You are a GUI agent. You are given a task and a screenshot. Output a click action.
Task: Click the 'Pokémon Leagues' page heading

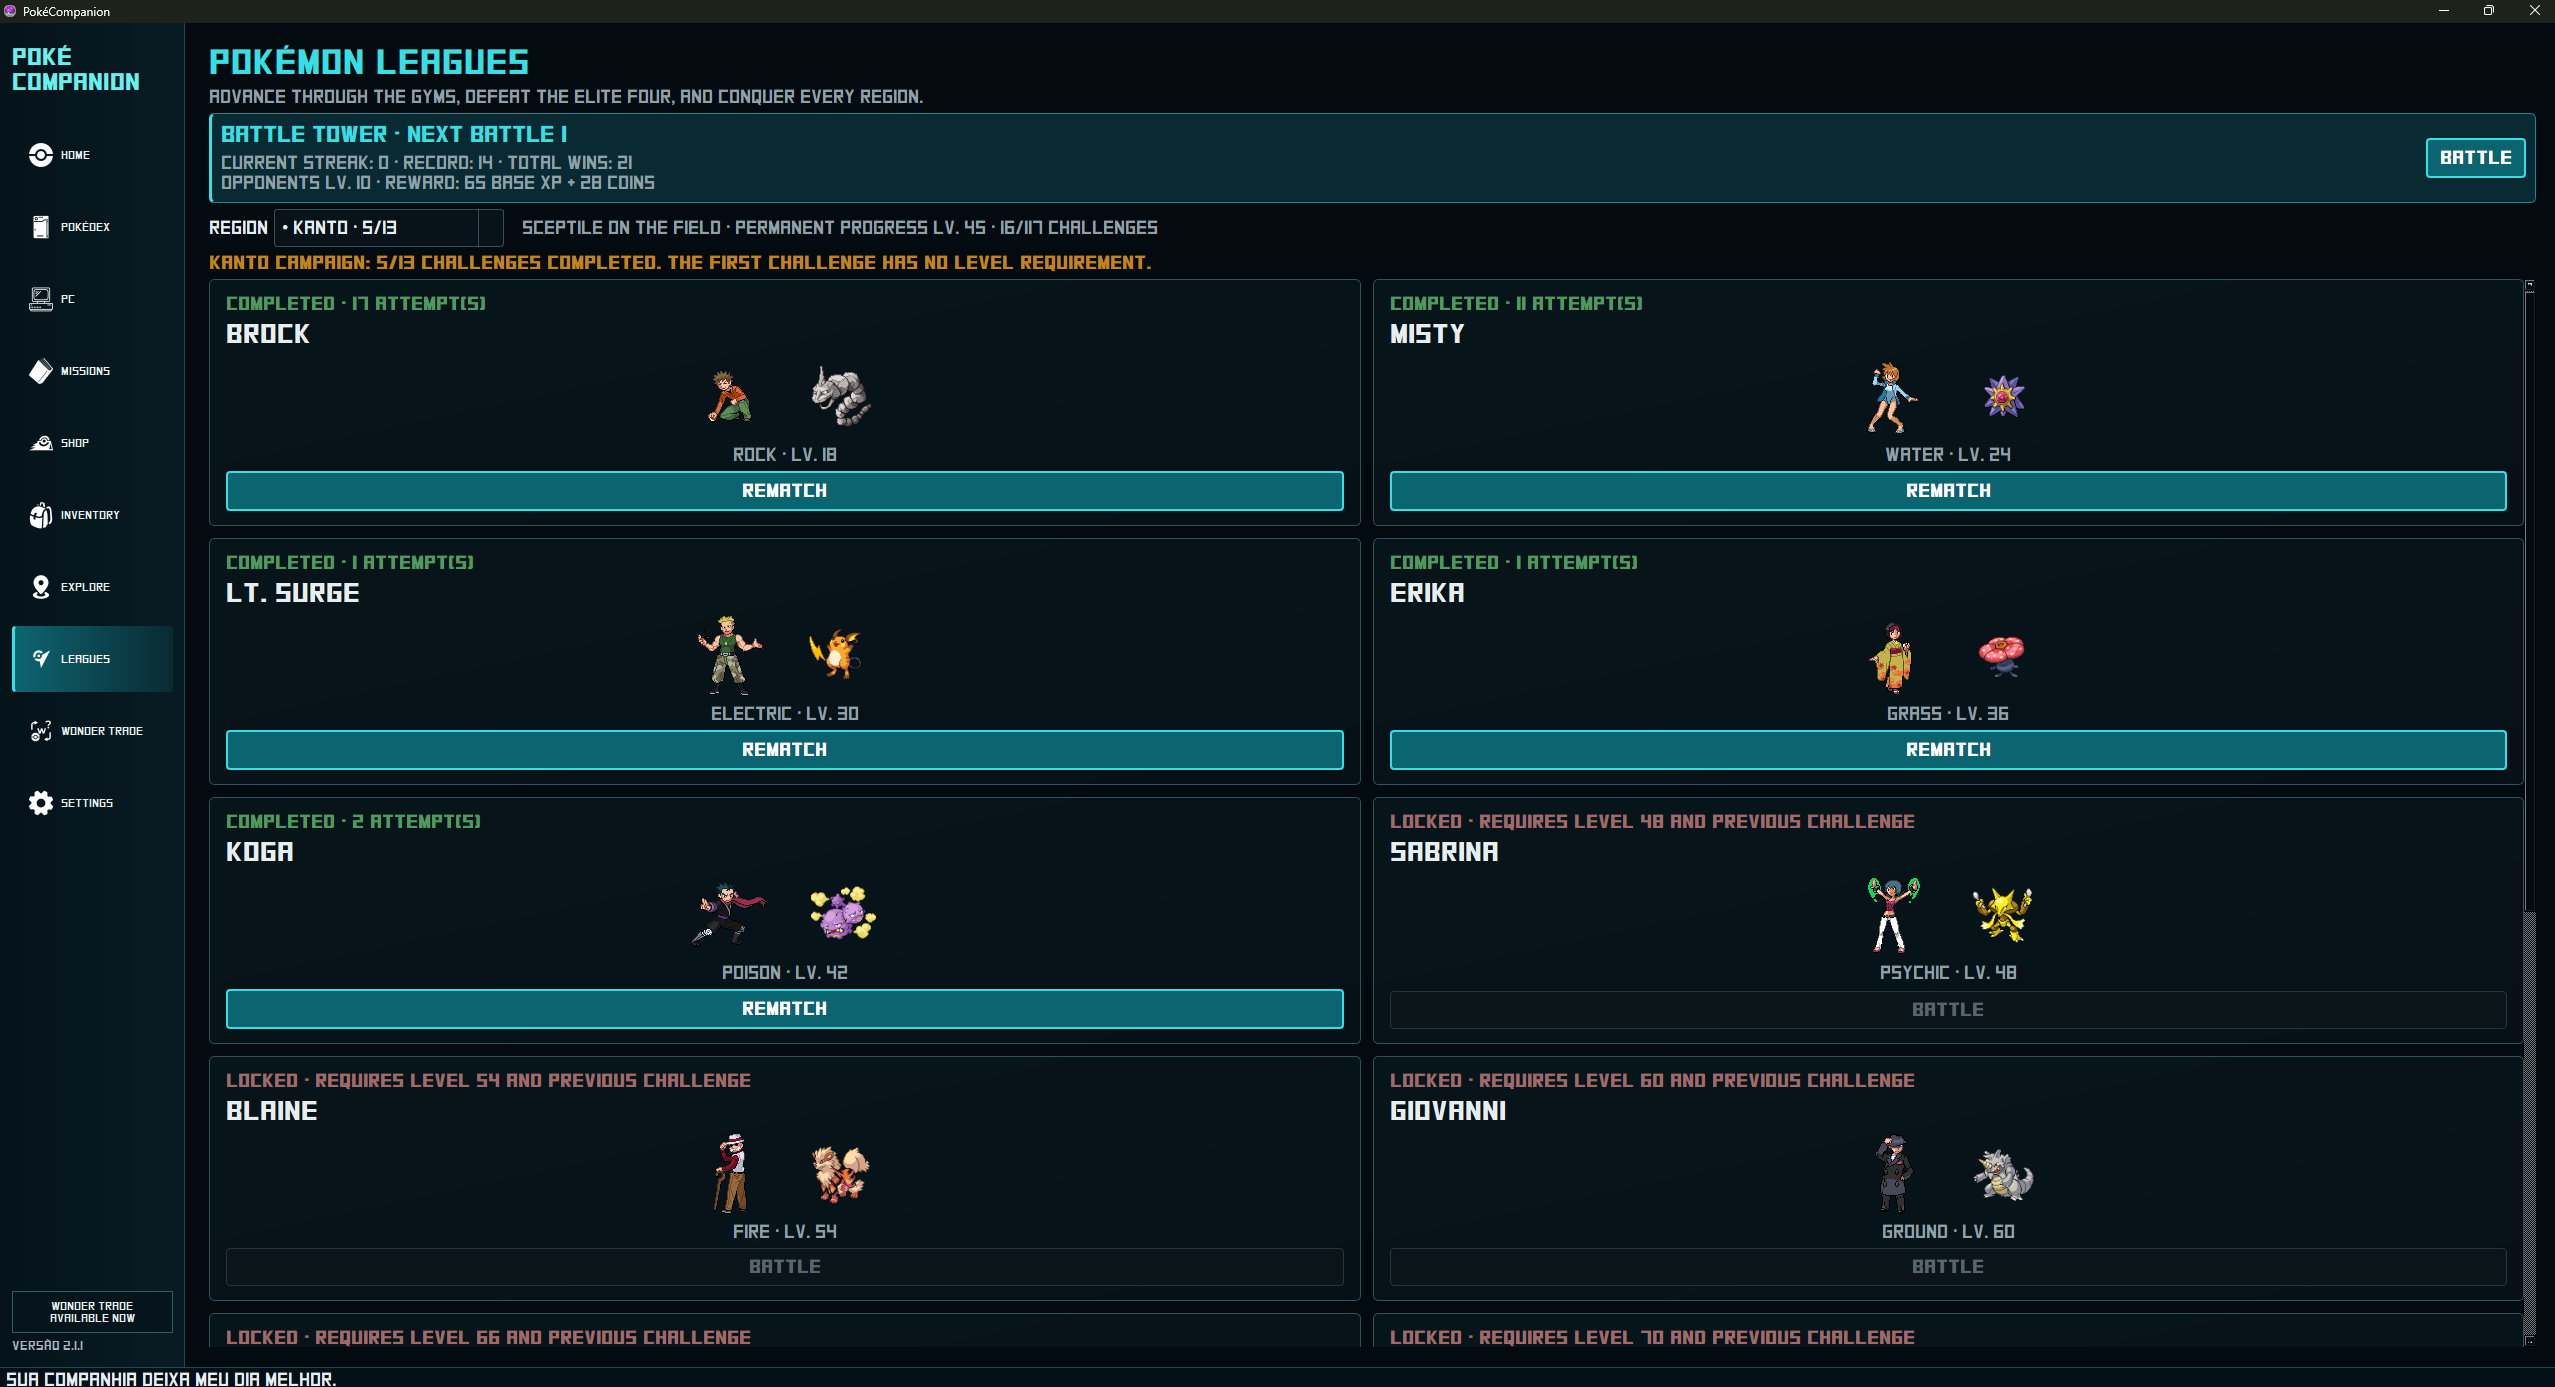click(369, 62)
